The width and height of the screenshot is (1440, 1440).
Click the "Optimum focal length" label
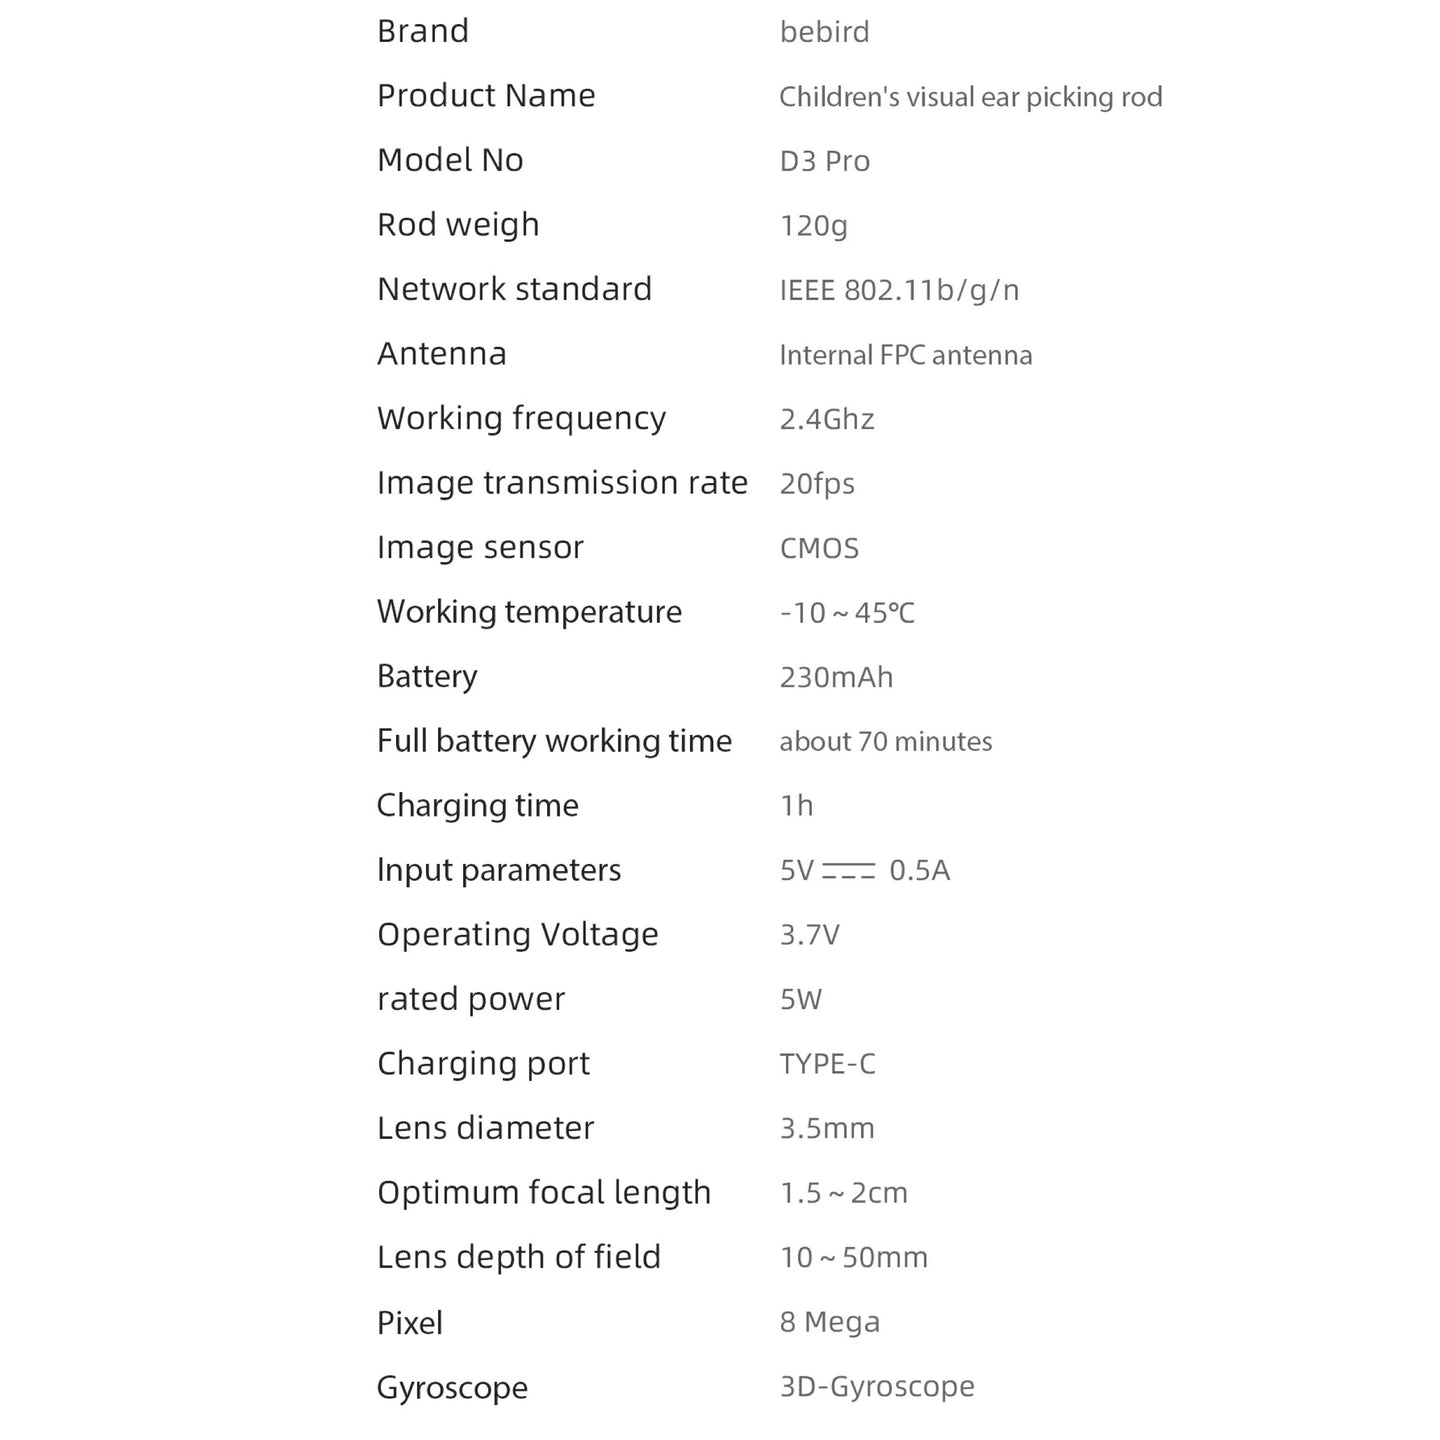click(x=543, y=1193)
